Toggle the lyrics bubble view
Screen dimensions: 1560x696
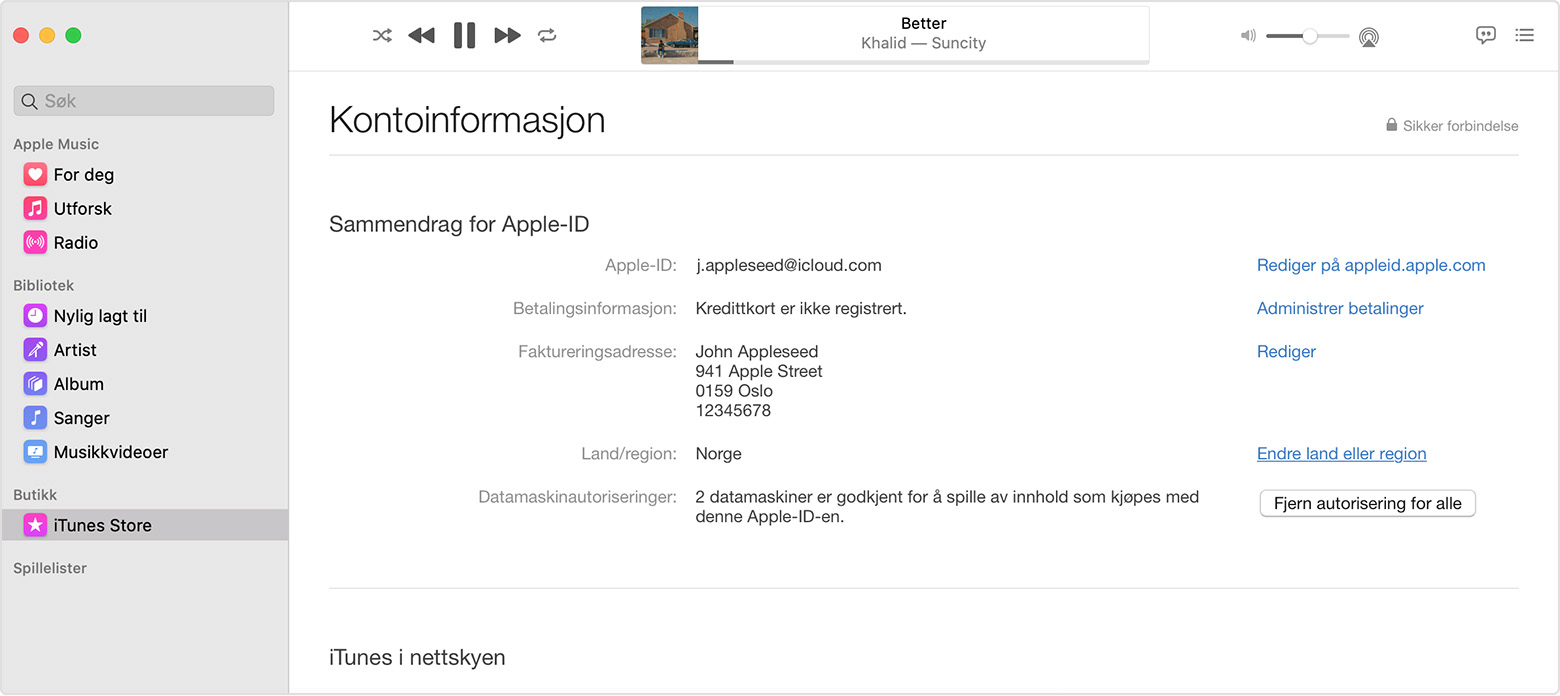[x=1486, y=35]
